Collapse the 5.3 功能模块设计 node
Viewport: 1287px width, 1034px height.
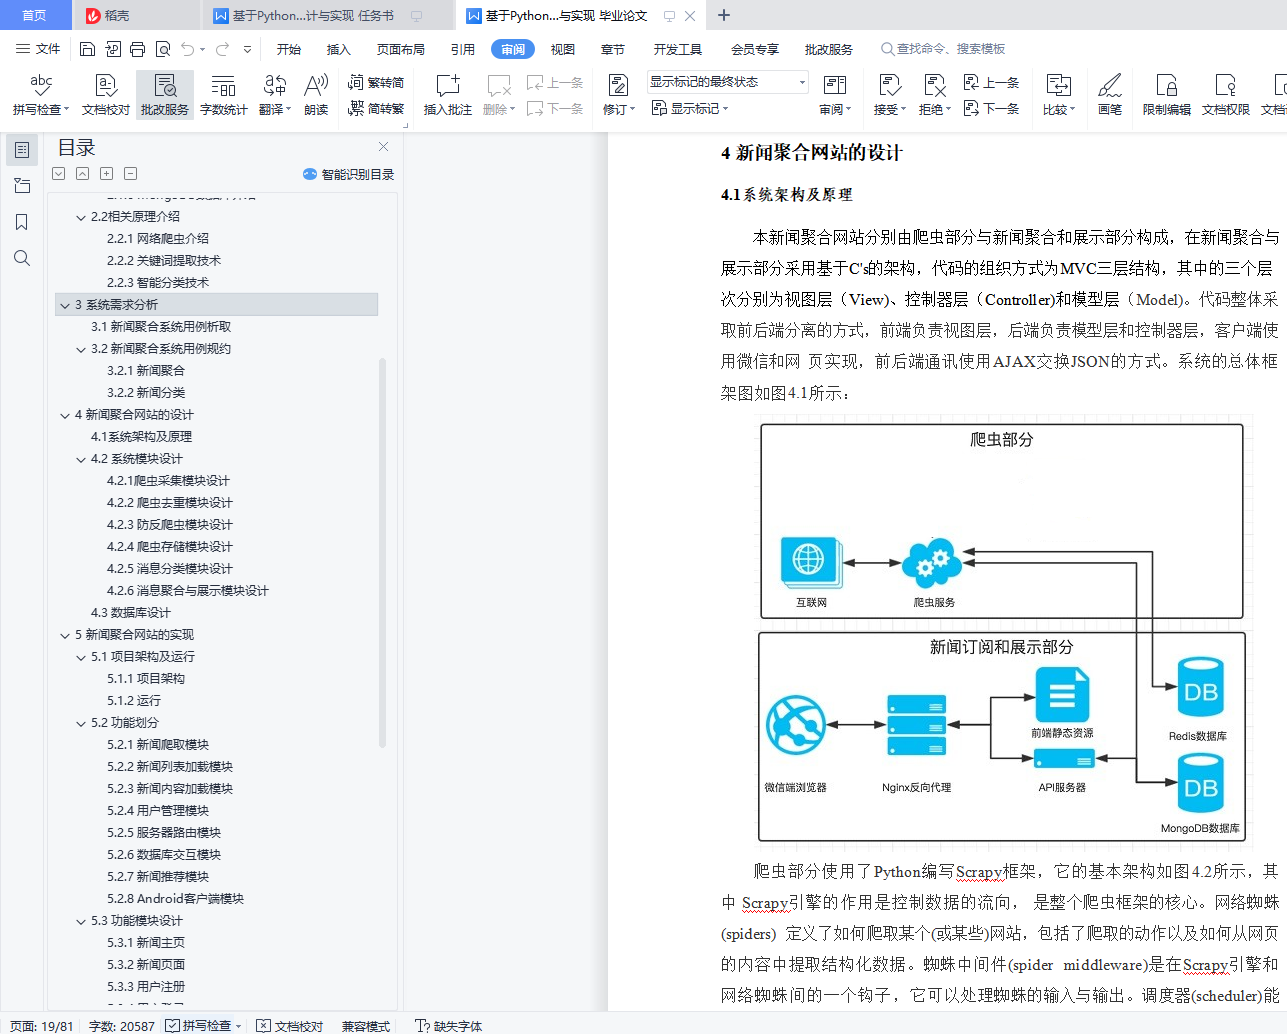pyautogui.click(x=82, y=921)
